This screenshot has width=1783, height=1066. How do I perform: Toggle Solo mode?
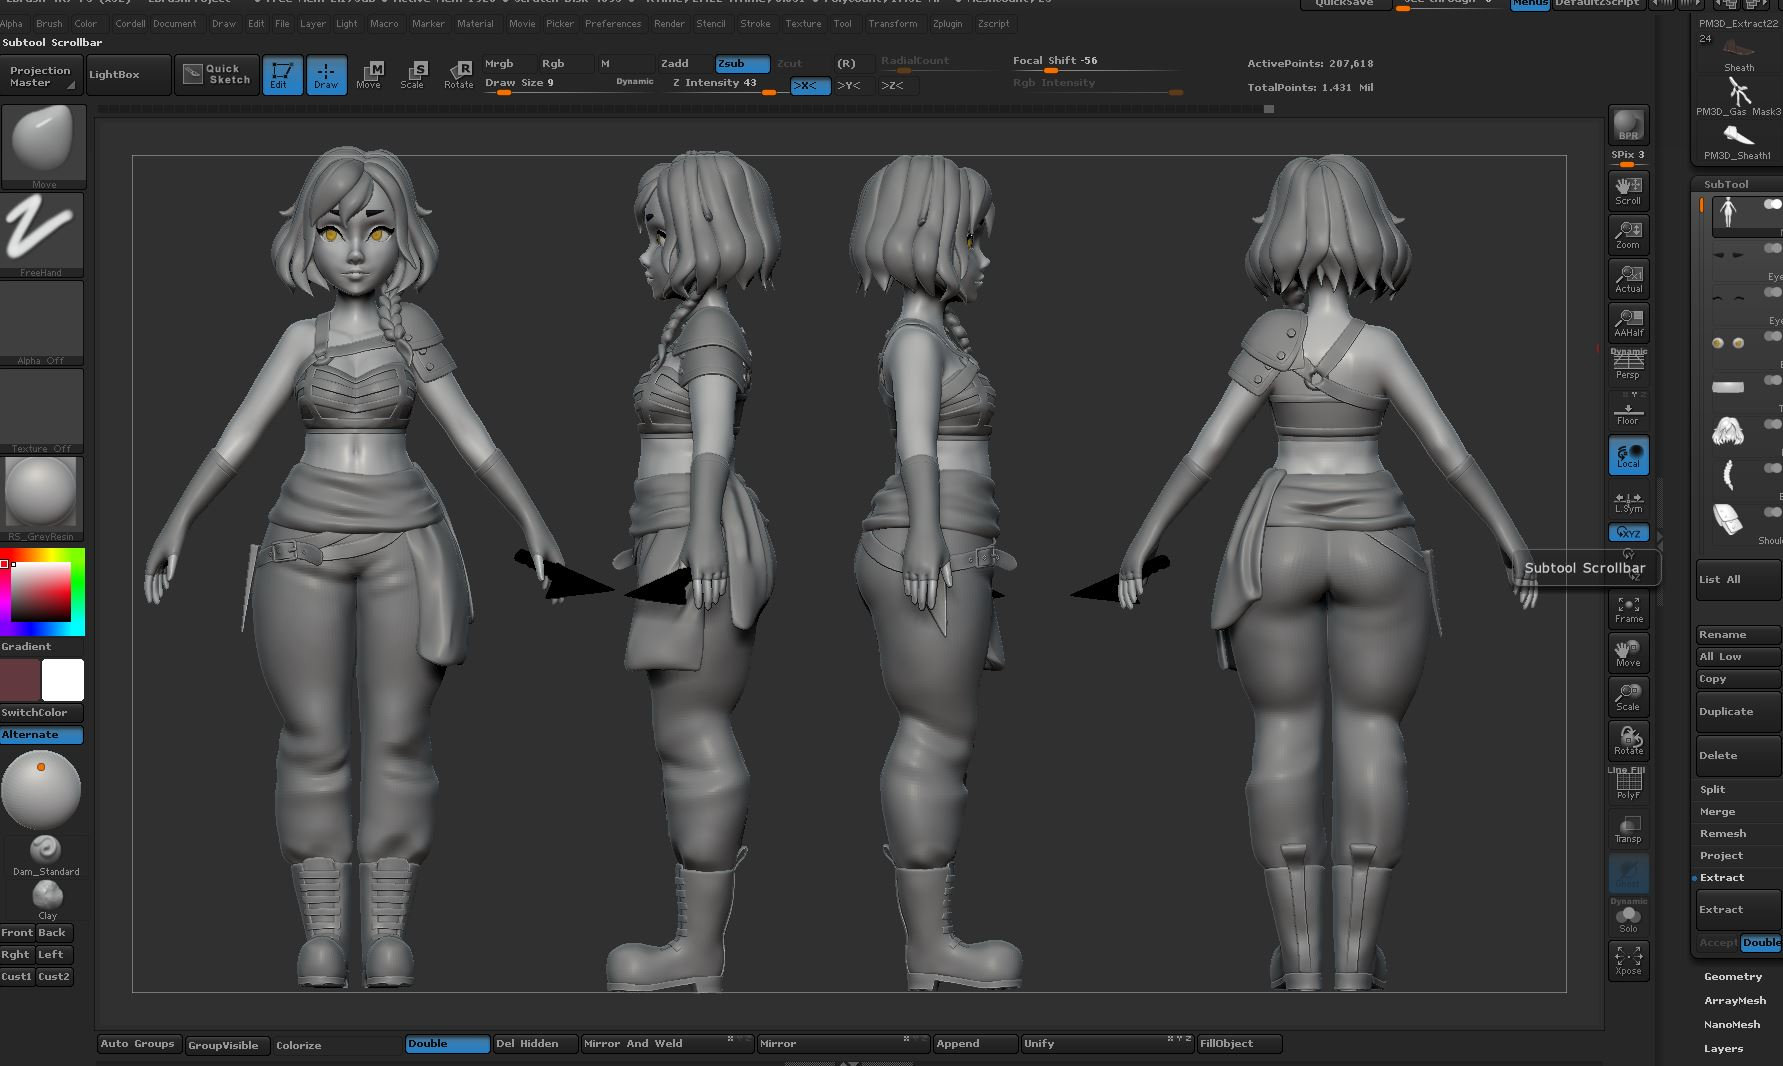click(1628, 918)
